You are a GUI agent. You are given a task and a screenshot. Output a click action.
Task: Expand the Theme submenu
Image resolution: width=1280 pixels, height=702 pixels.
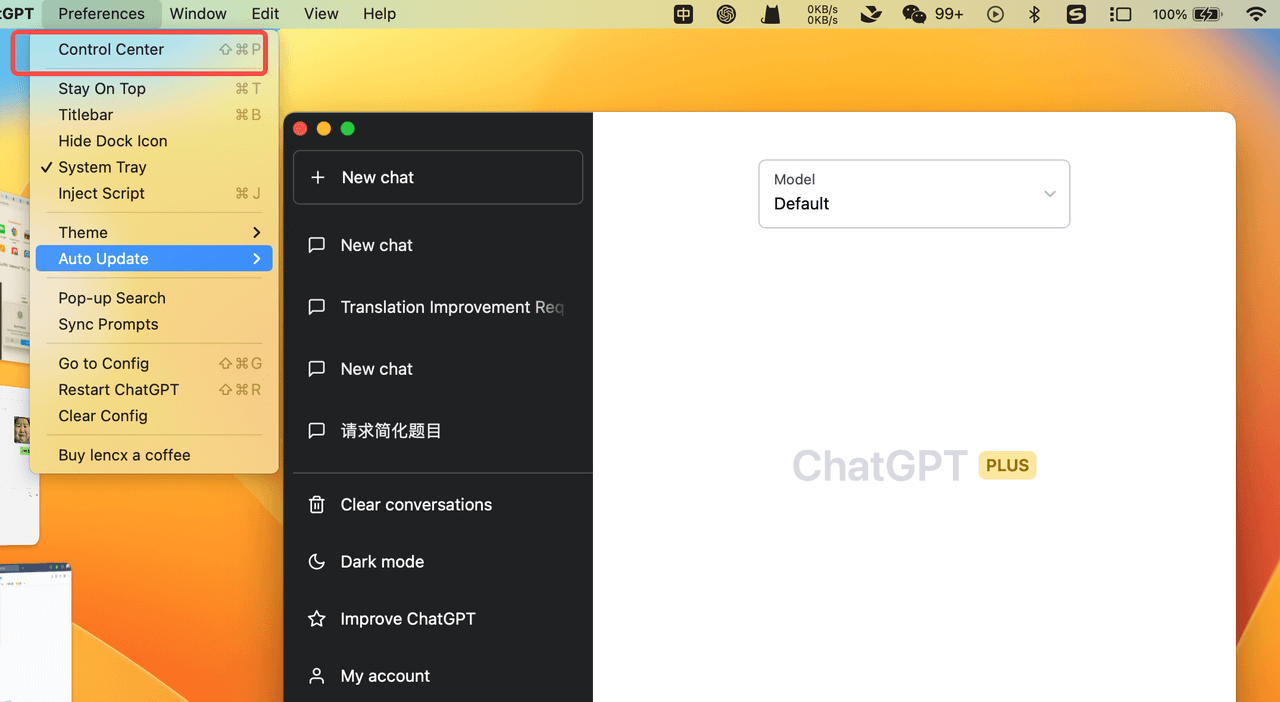[154, 232]
